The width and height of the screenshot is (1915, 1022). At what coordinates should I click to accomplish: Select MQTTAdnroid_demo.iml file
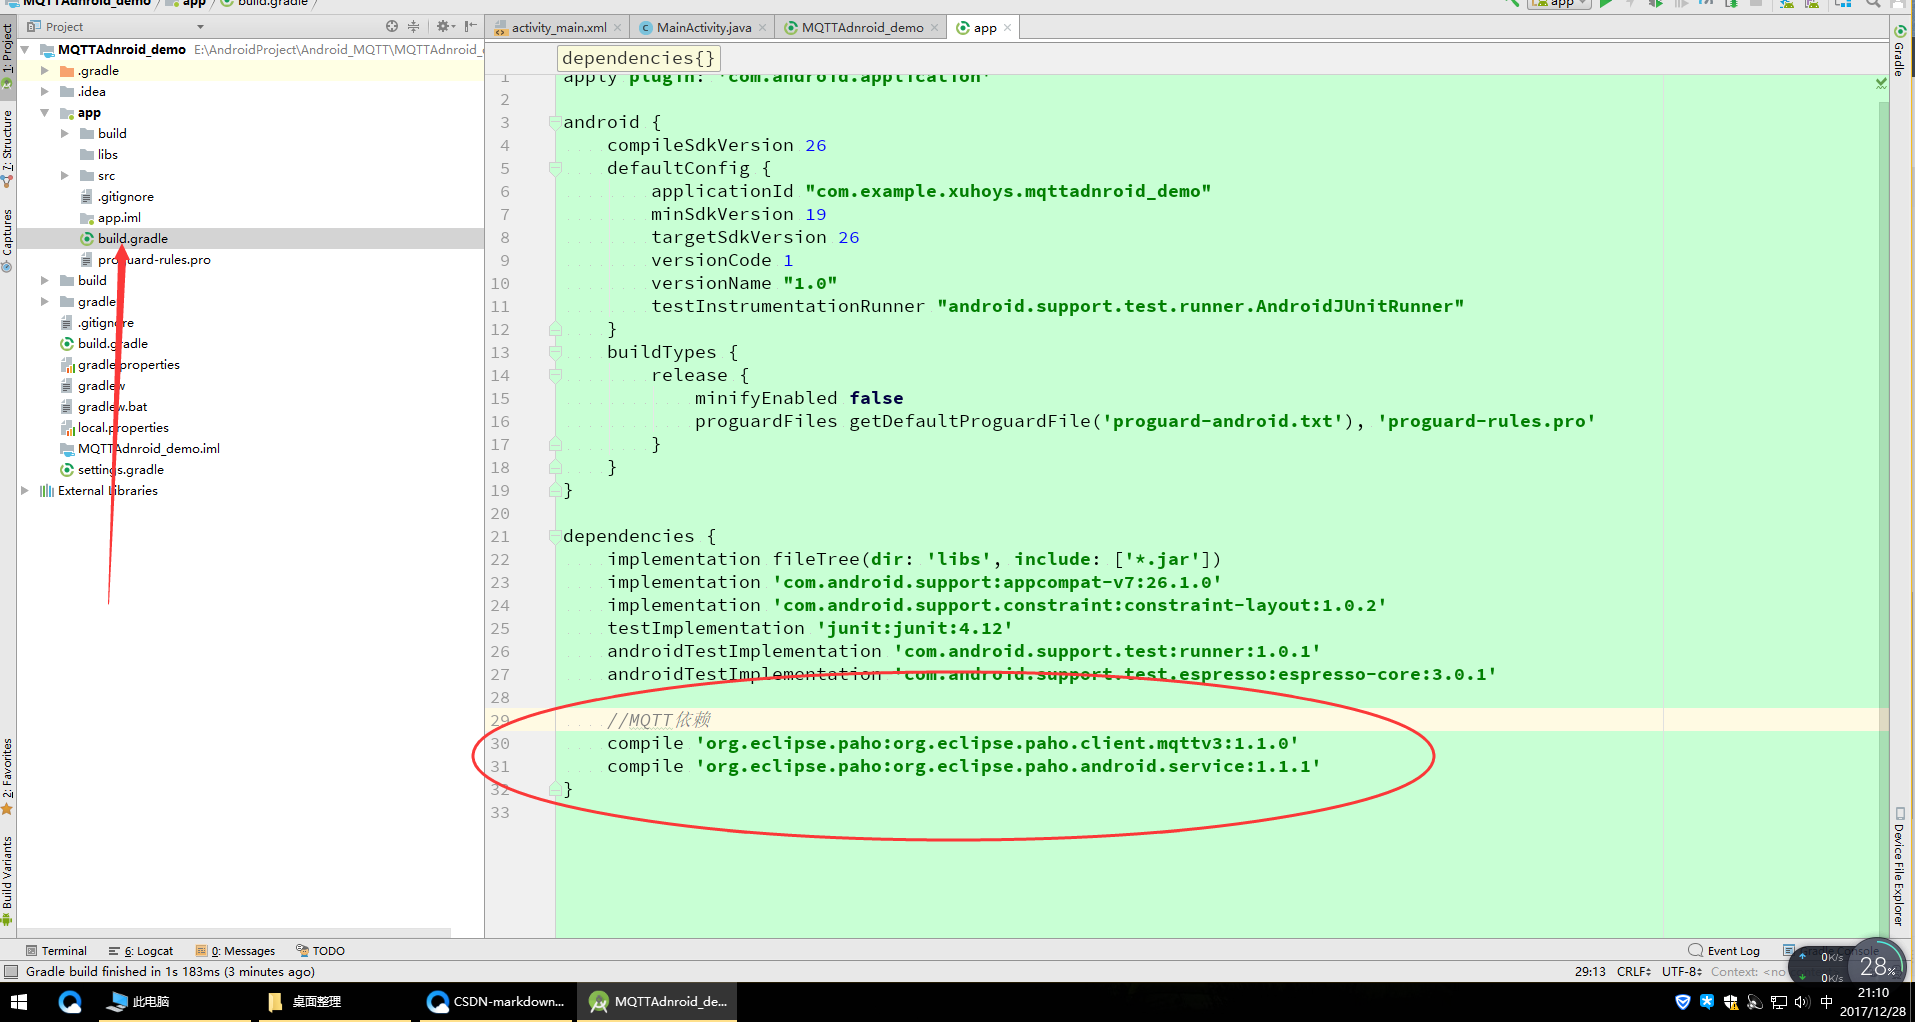coord(148,448)
